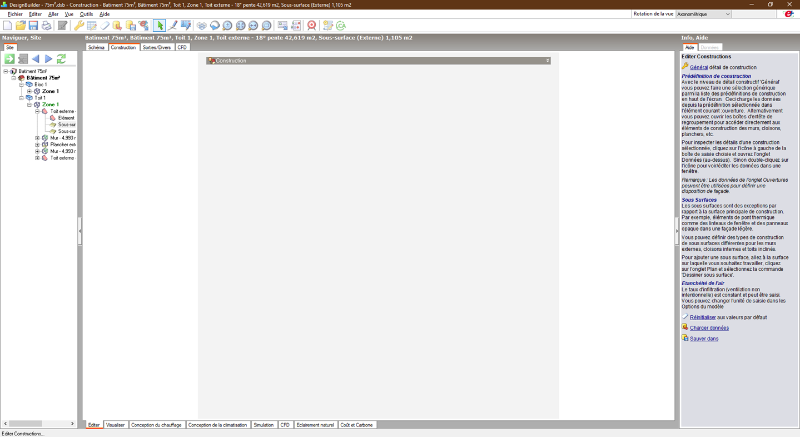The image size is (800, 437).
Task: Switch to the Surfaces/Ouvertures tab
Action: [x=157, y=47]
